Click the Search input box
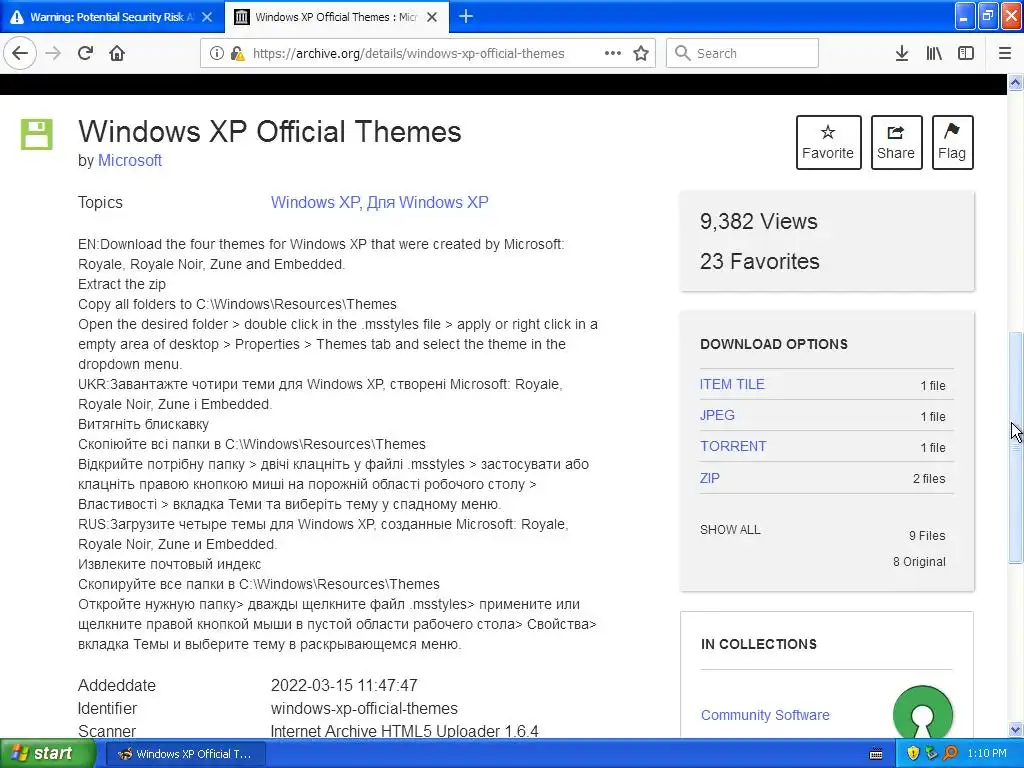The height and width of the screenshot is (768, 1024). [743, 53]
